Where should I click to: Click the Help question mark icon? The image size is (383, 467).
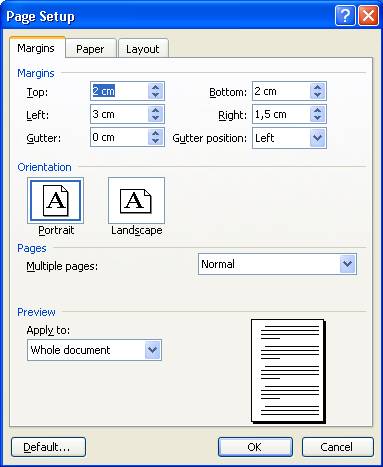point(345,16)
